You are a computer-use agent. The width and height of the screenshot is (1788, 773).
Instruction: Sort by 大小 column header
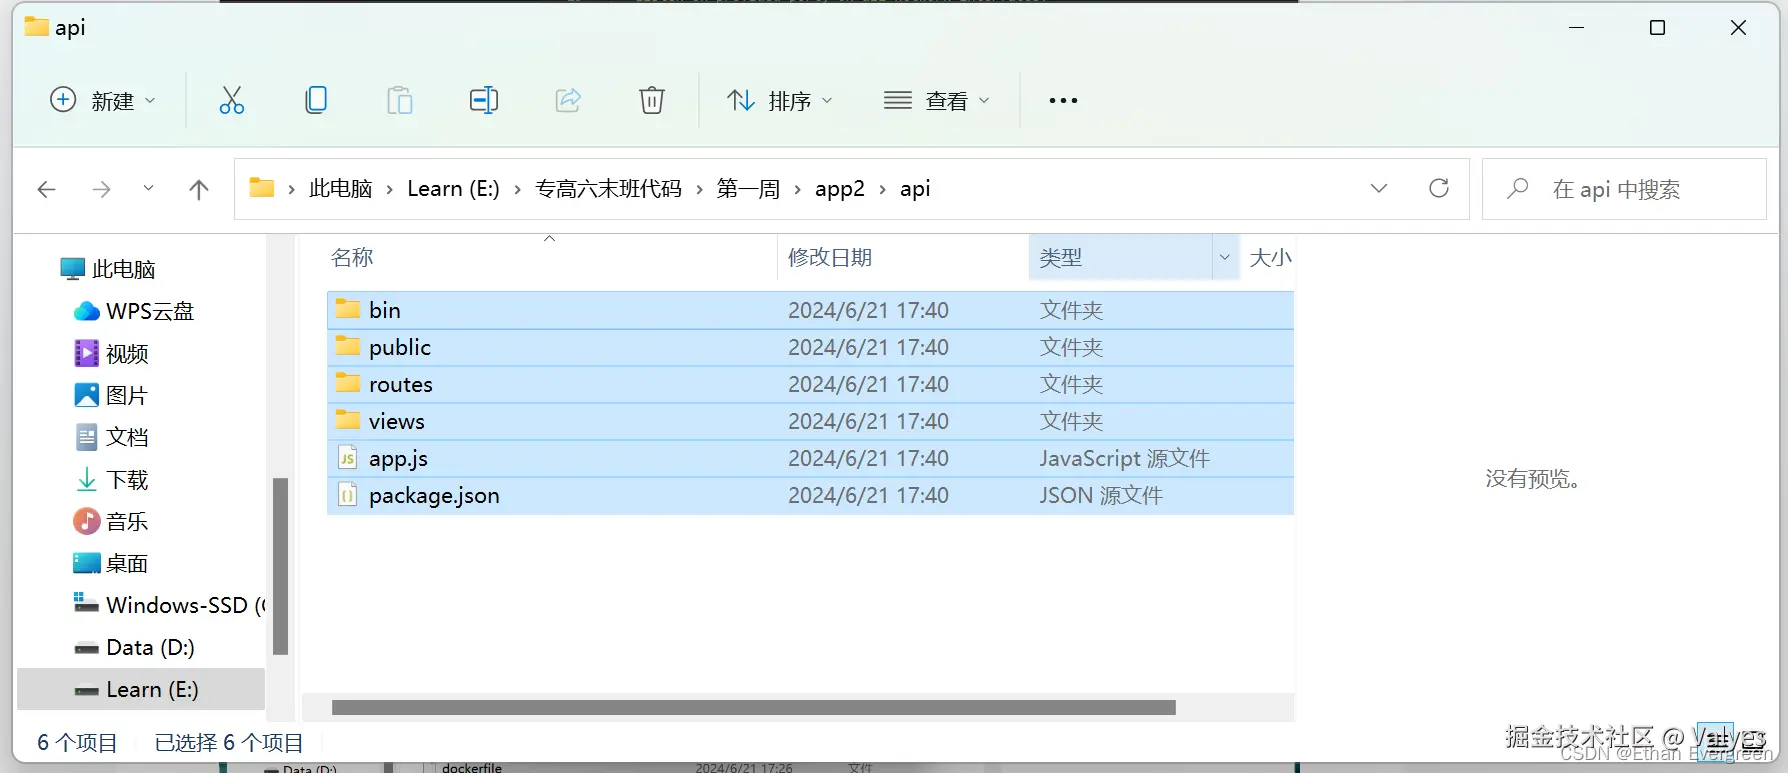point(1270,258)
